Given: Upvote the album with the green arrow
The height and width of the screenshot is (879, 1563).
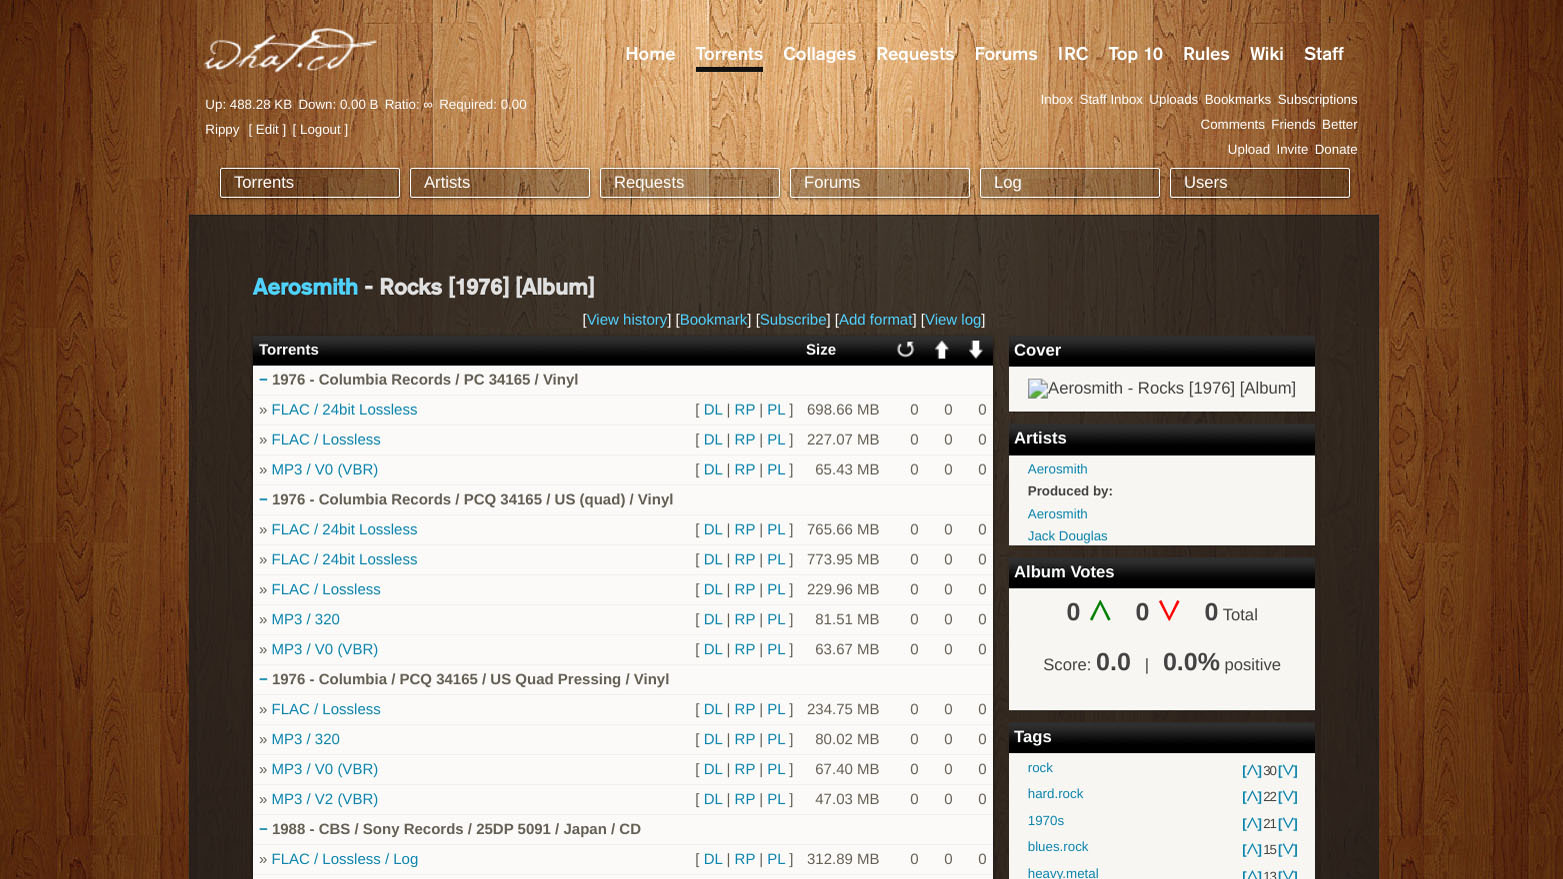Looking at the screenshot, I should pos(1100,611).
